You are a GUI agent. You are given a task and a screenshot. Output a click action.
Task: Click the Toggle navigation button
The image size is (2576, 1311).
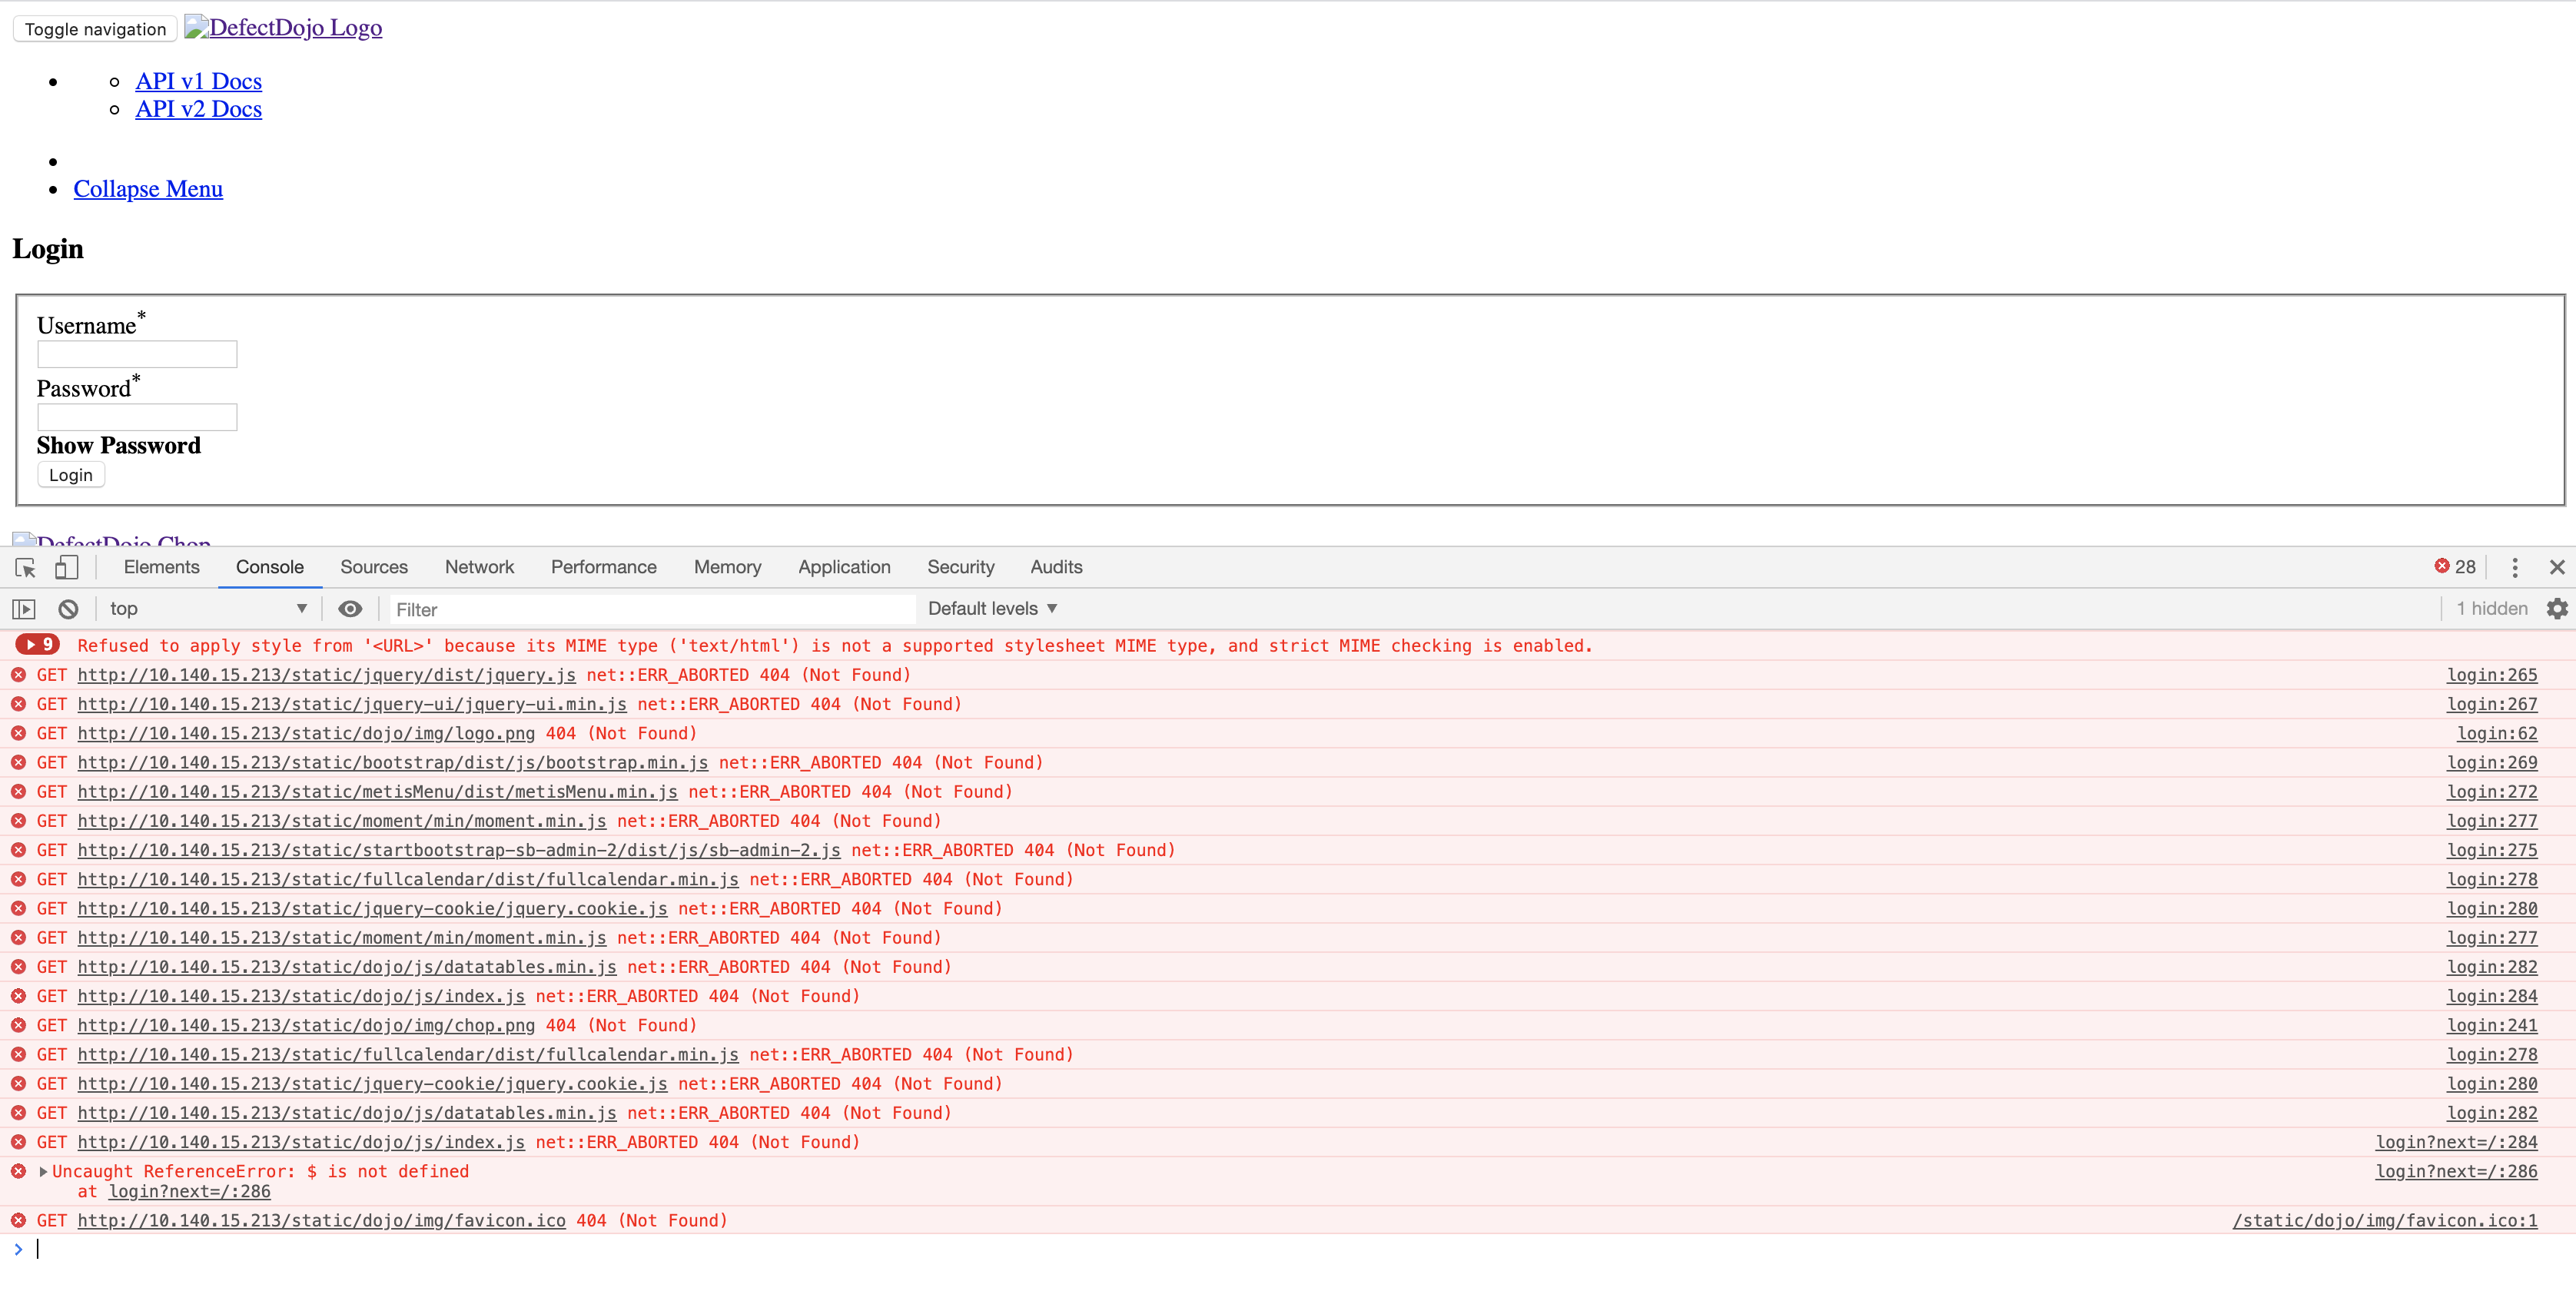[94, 28]
